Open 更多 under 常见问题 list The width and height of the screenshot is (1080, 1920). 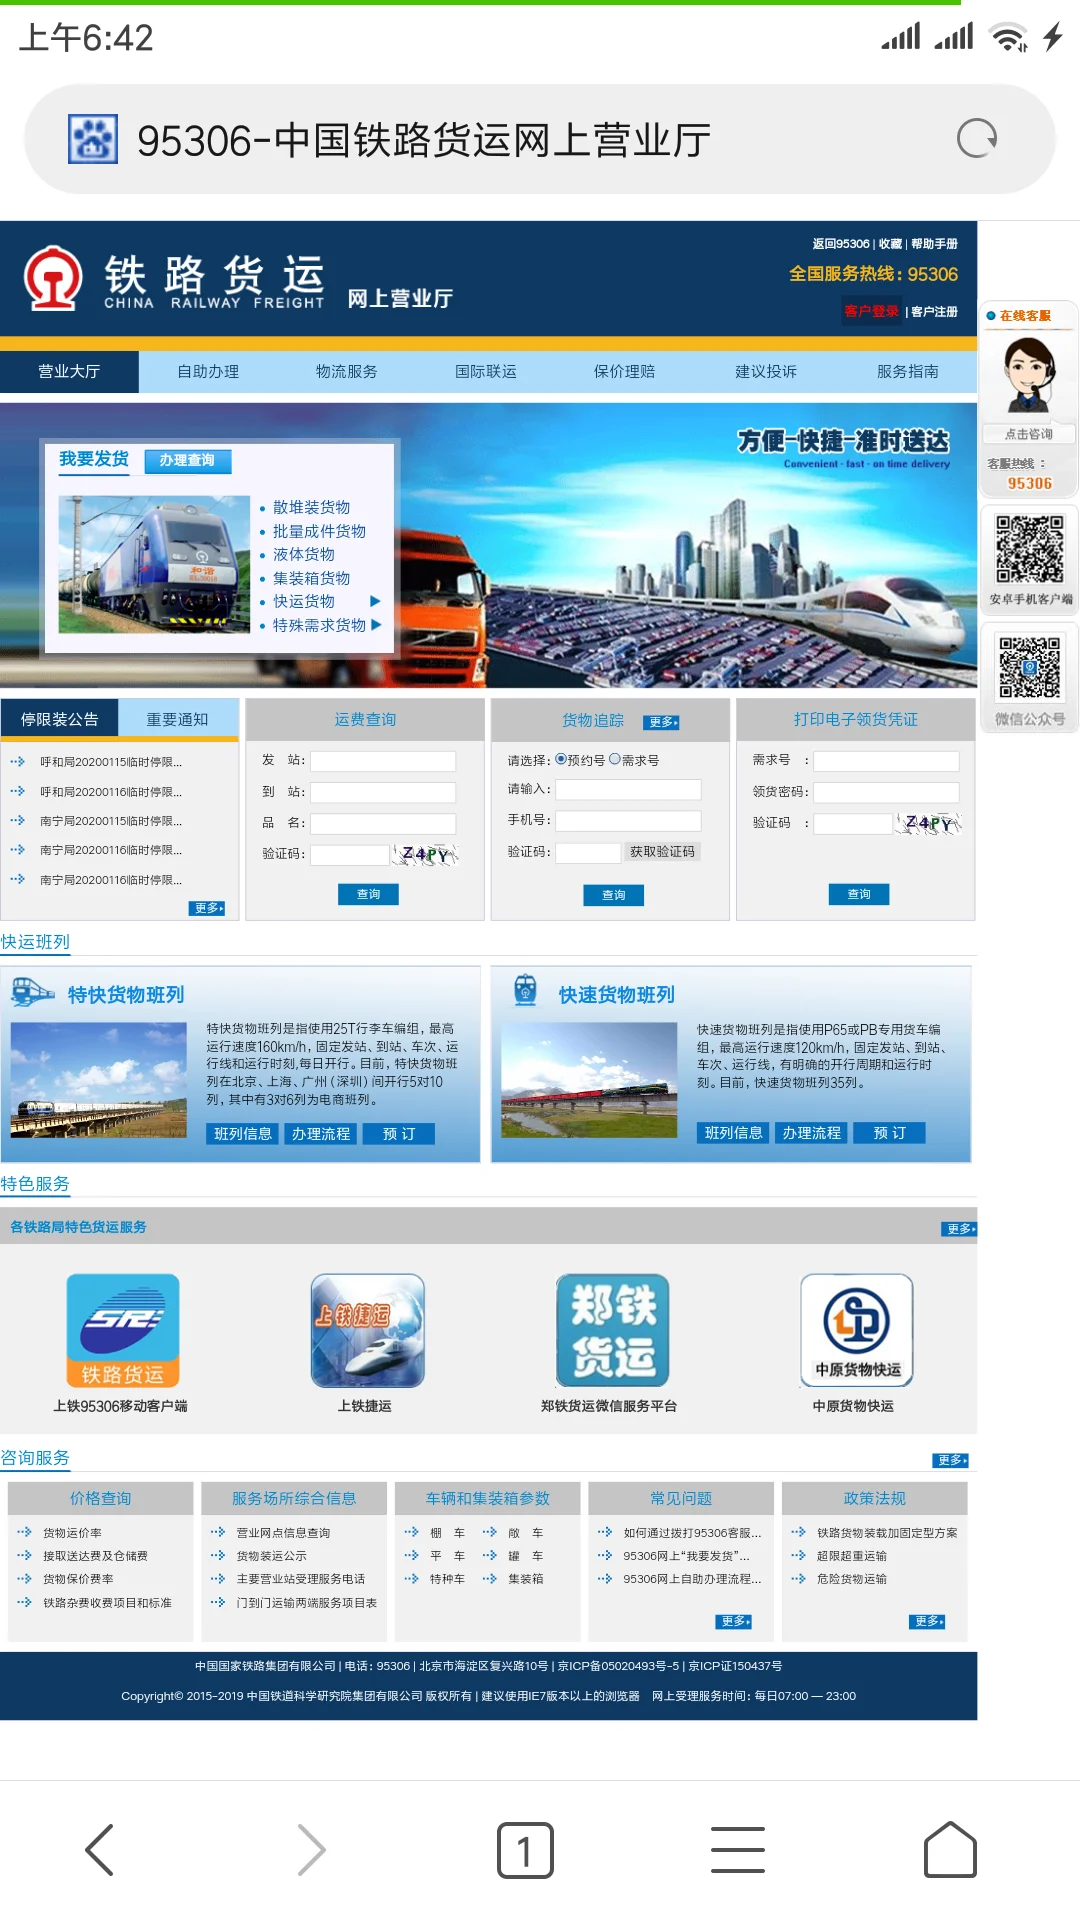[x=734, y=1621]
